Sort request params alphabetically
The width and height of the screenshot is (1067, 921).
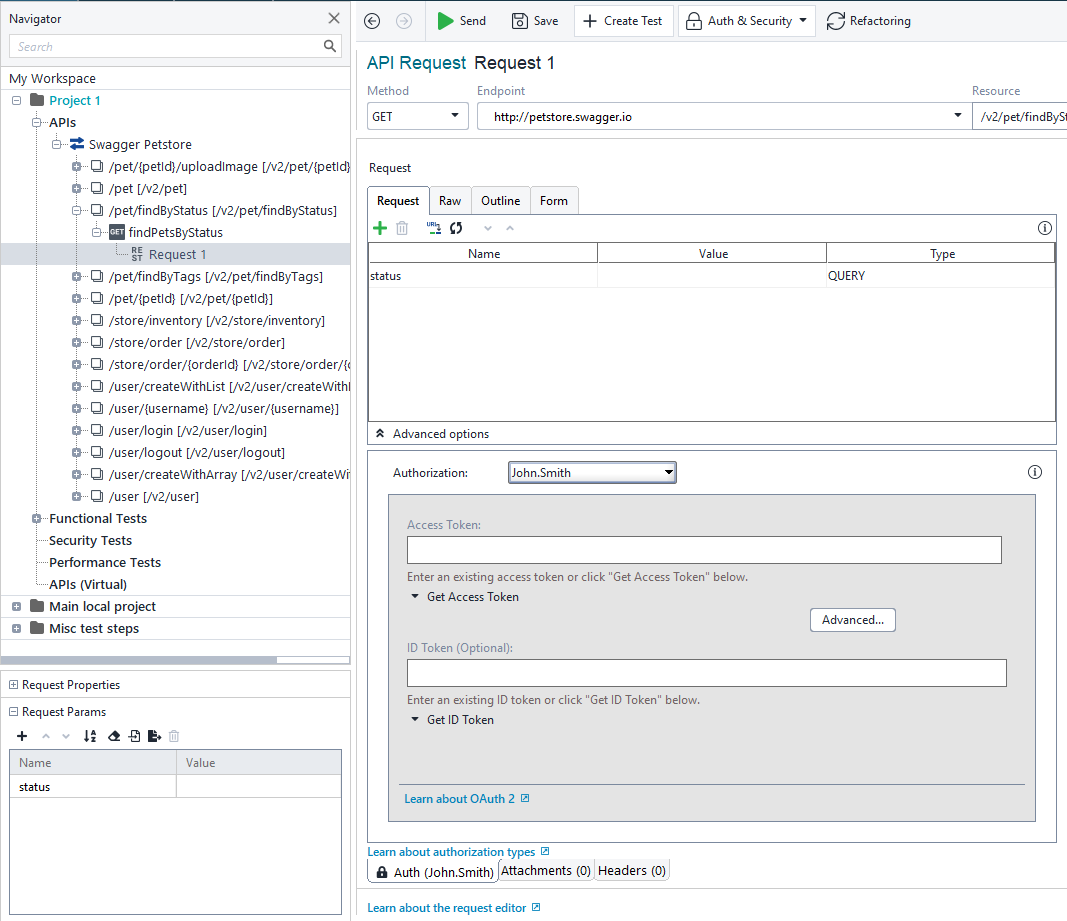point(90,736)
